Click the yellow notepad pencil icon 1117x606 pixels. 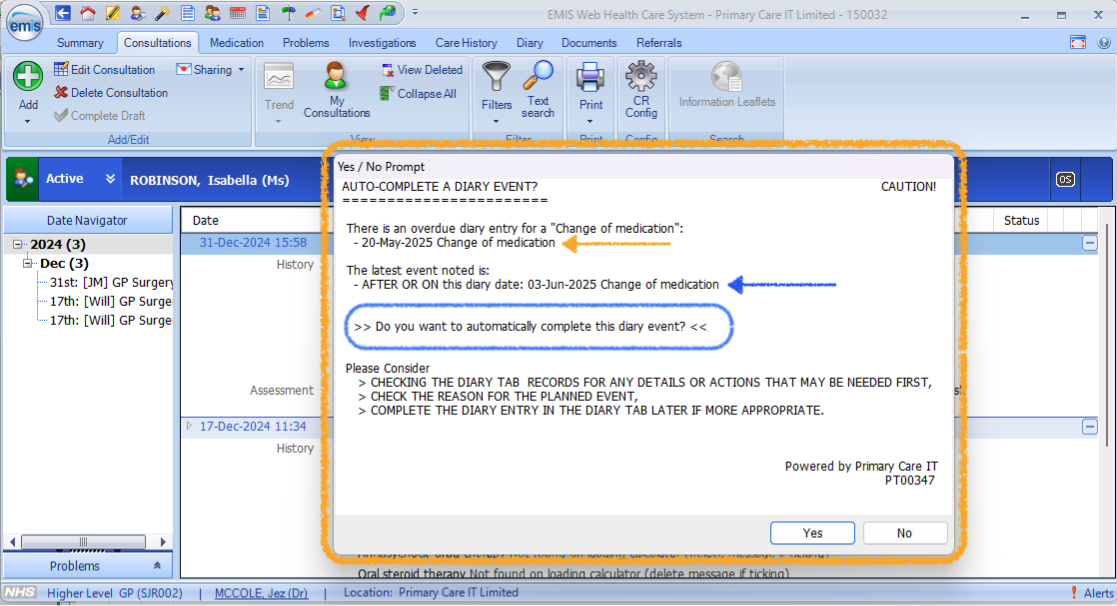coord(113,13)
